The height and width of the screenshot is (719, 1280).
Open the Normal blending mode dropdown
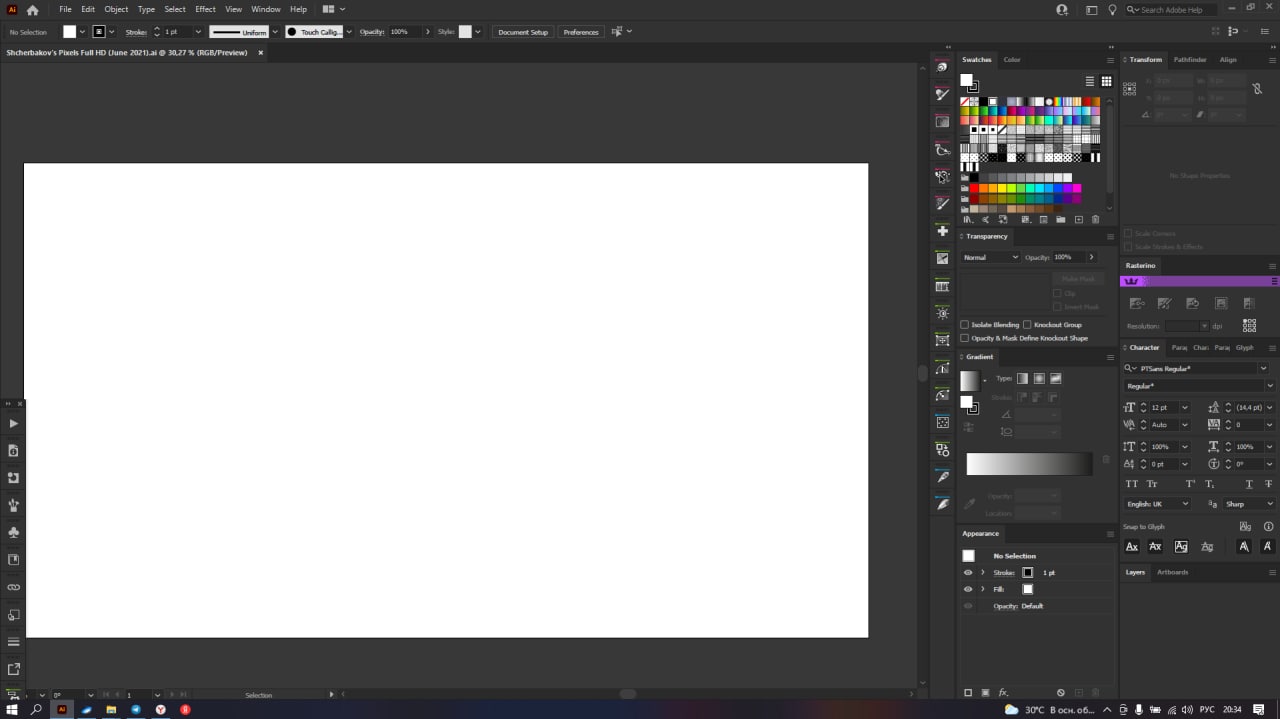(x=990, y=257)
